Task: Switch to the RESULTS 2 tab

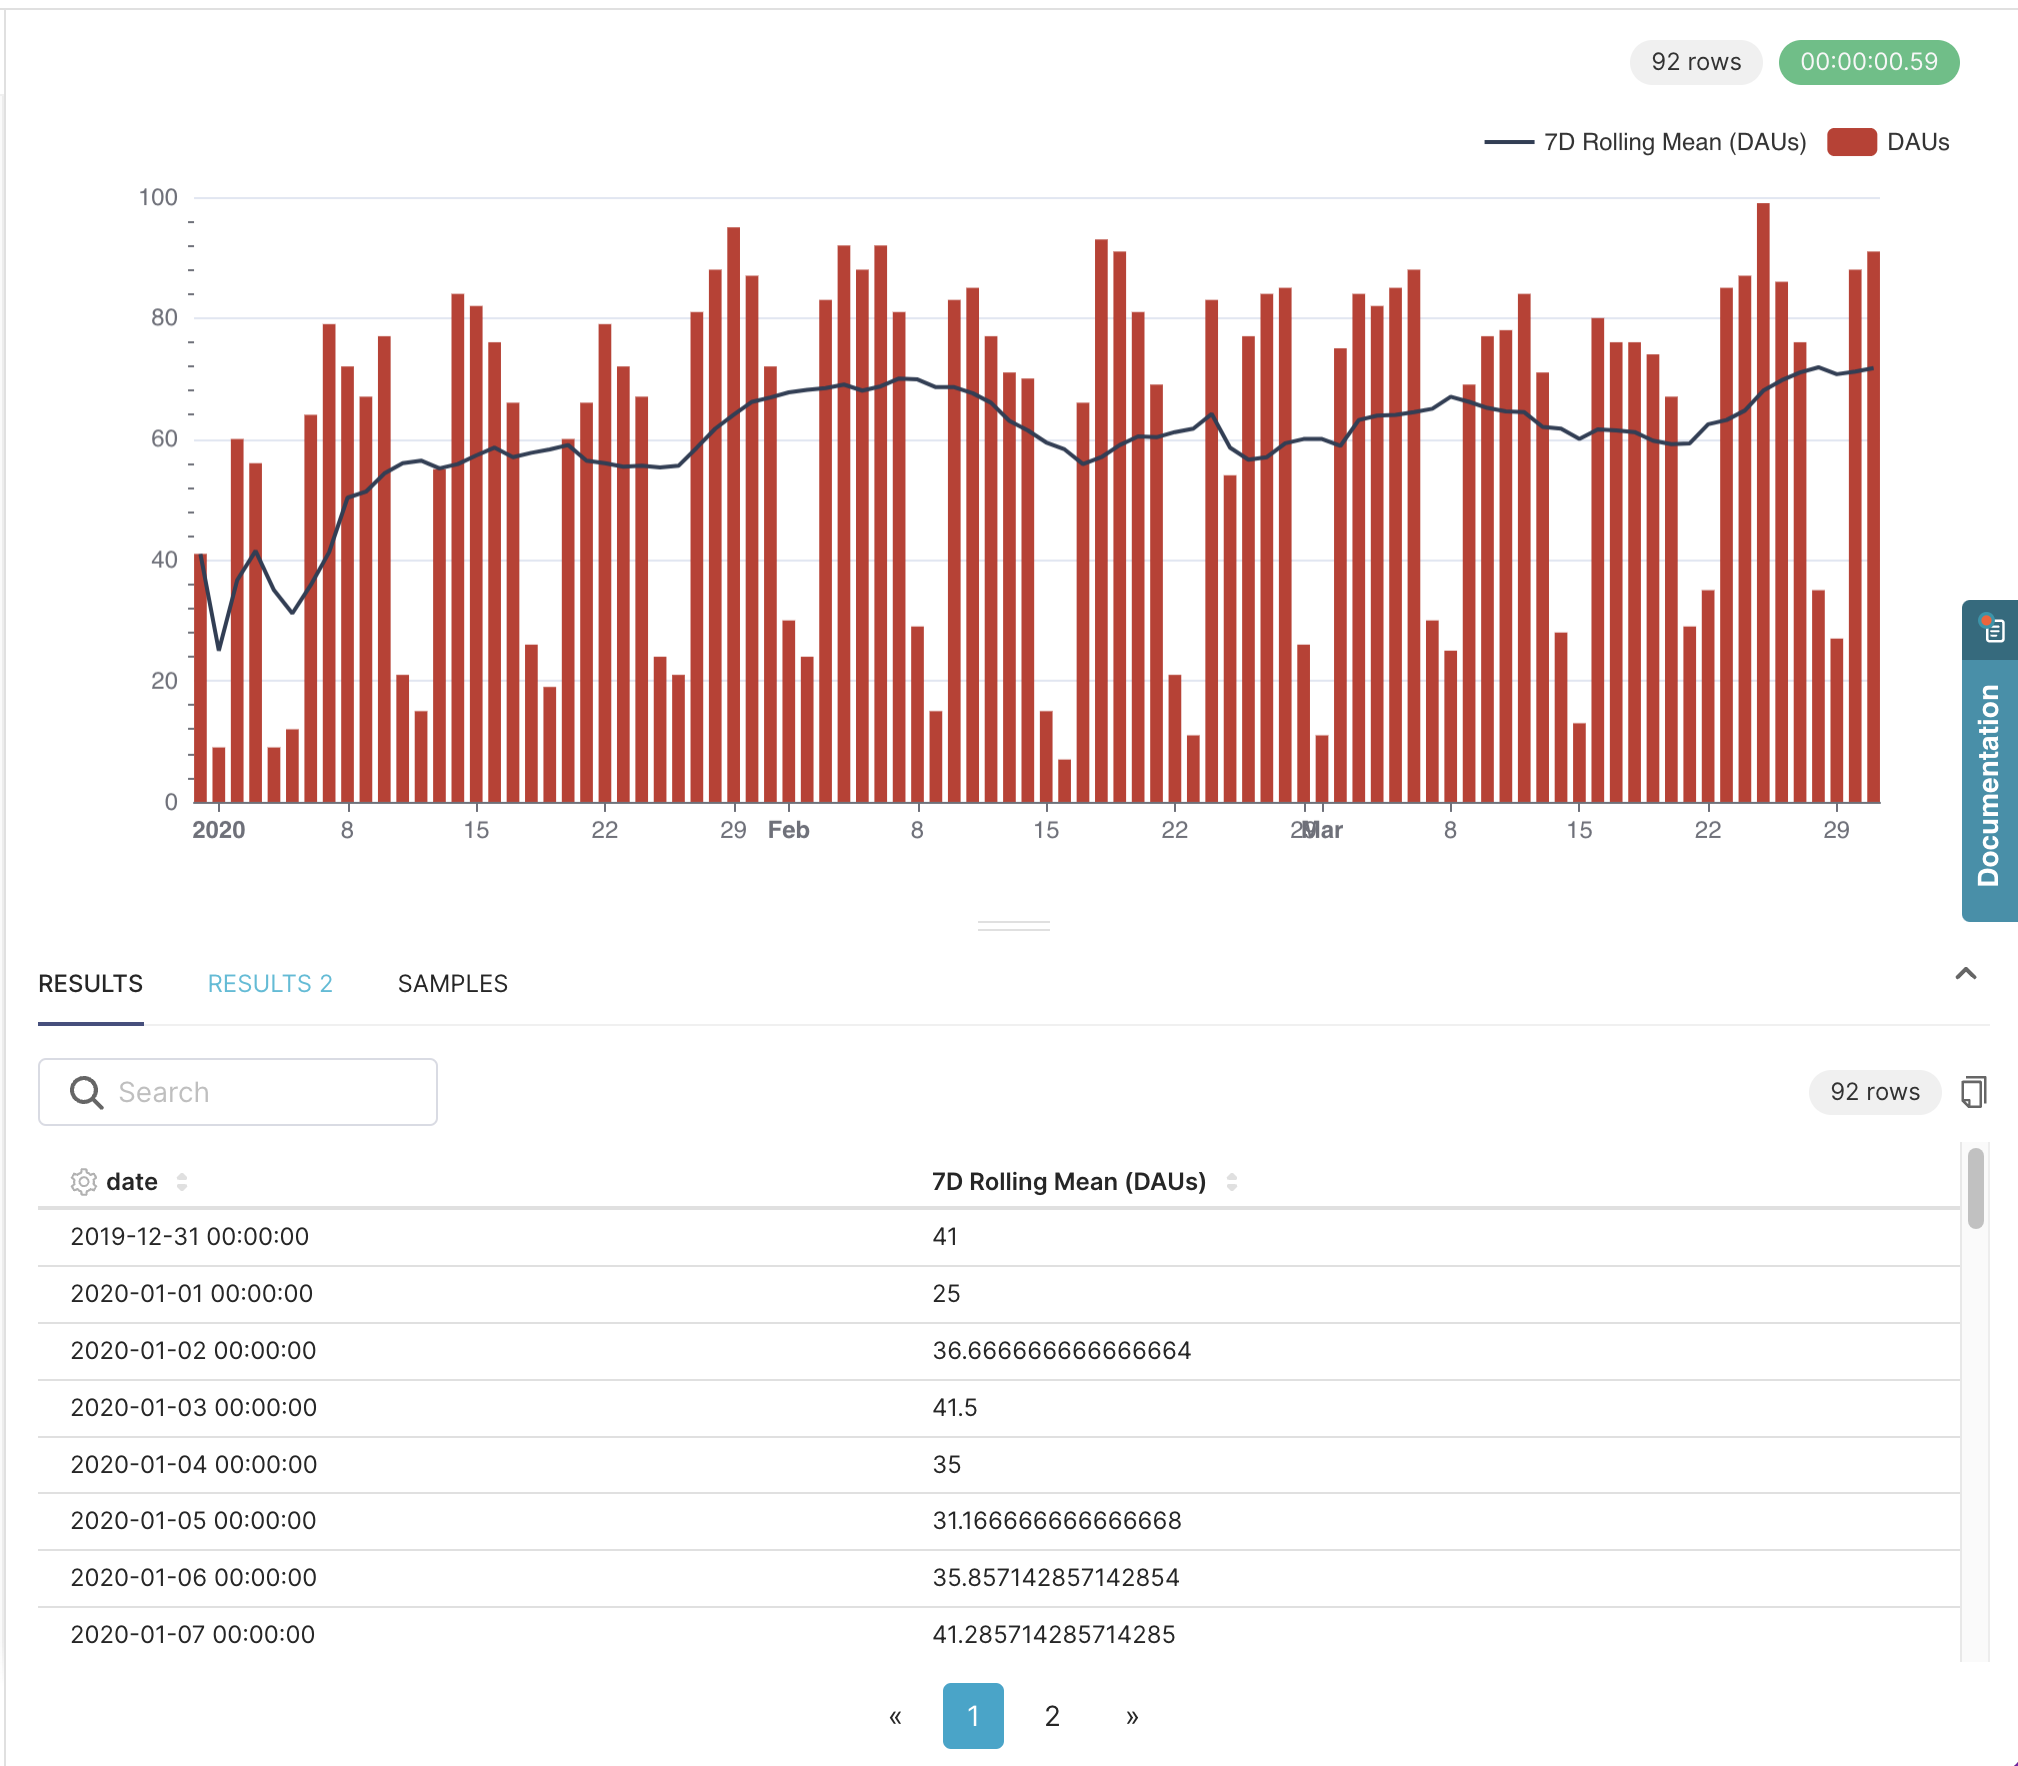Action: (269, 984)
